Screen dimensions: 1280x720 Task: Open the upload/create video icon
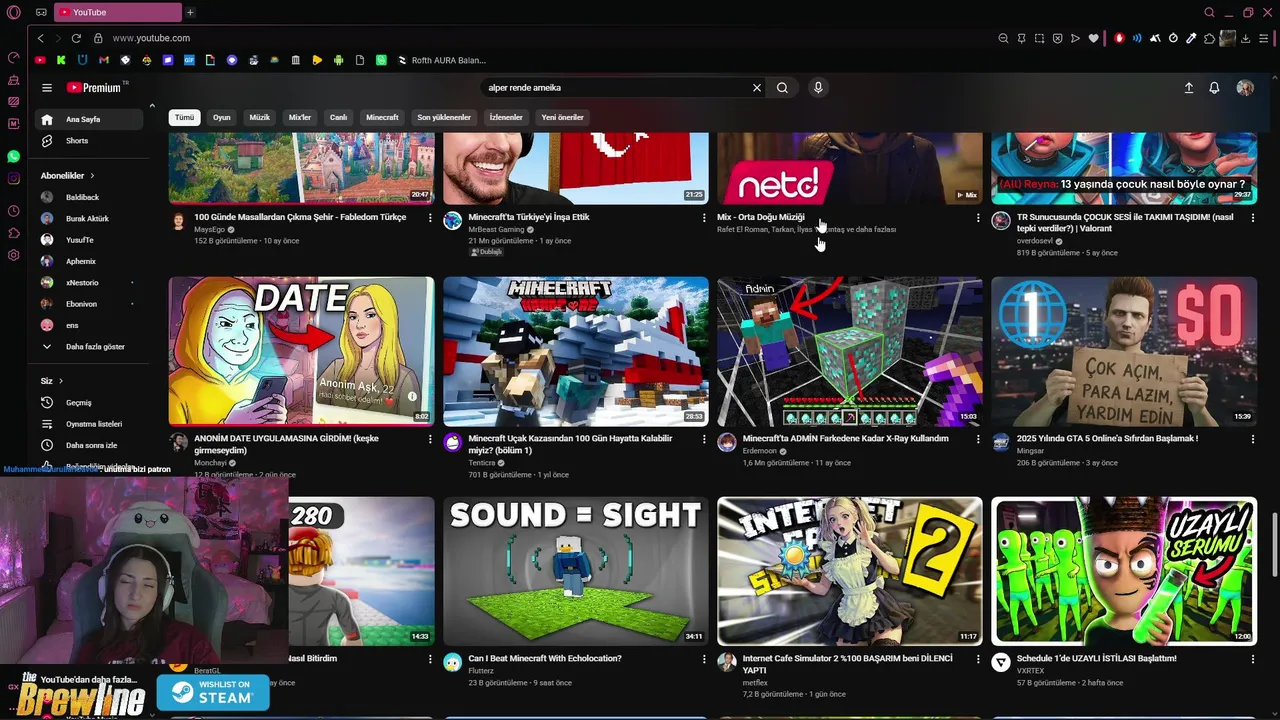(x=1189, y=88)
